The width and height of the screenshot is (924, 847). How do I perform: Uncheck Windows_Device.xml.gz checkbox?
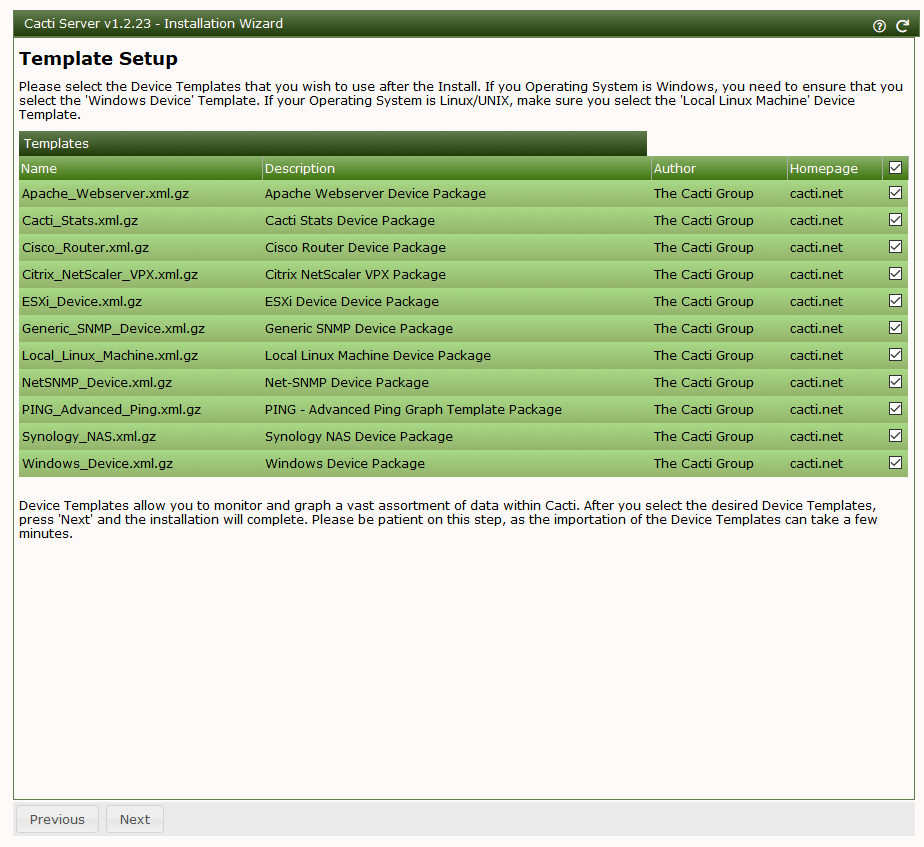click(895, 463)
